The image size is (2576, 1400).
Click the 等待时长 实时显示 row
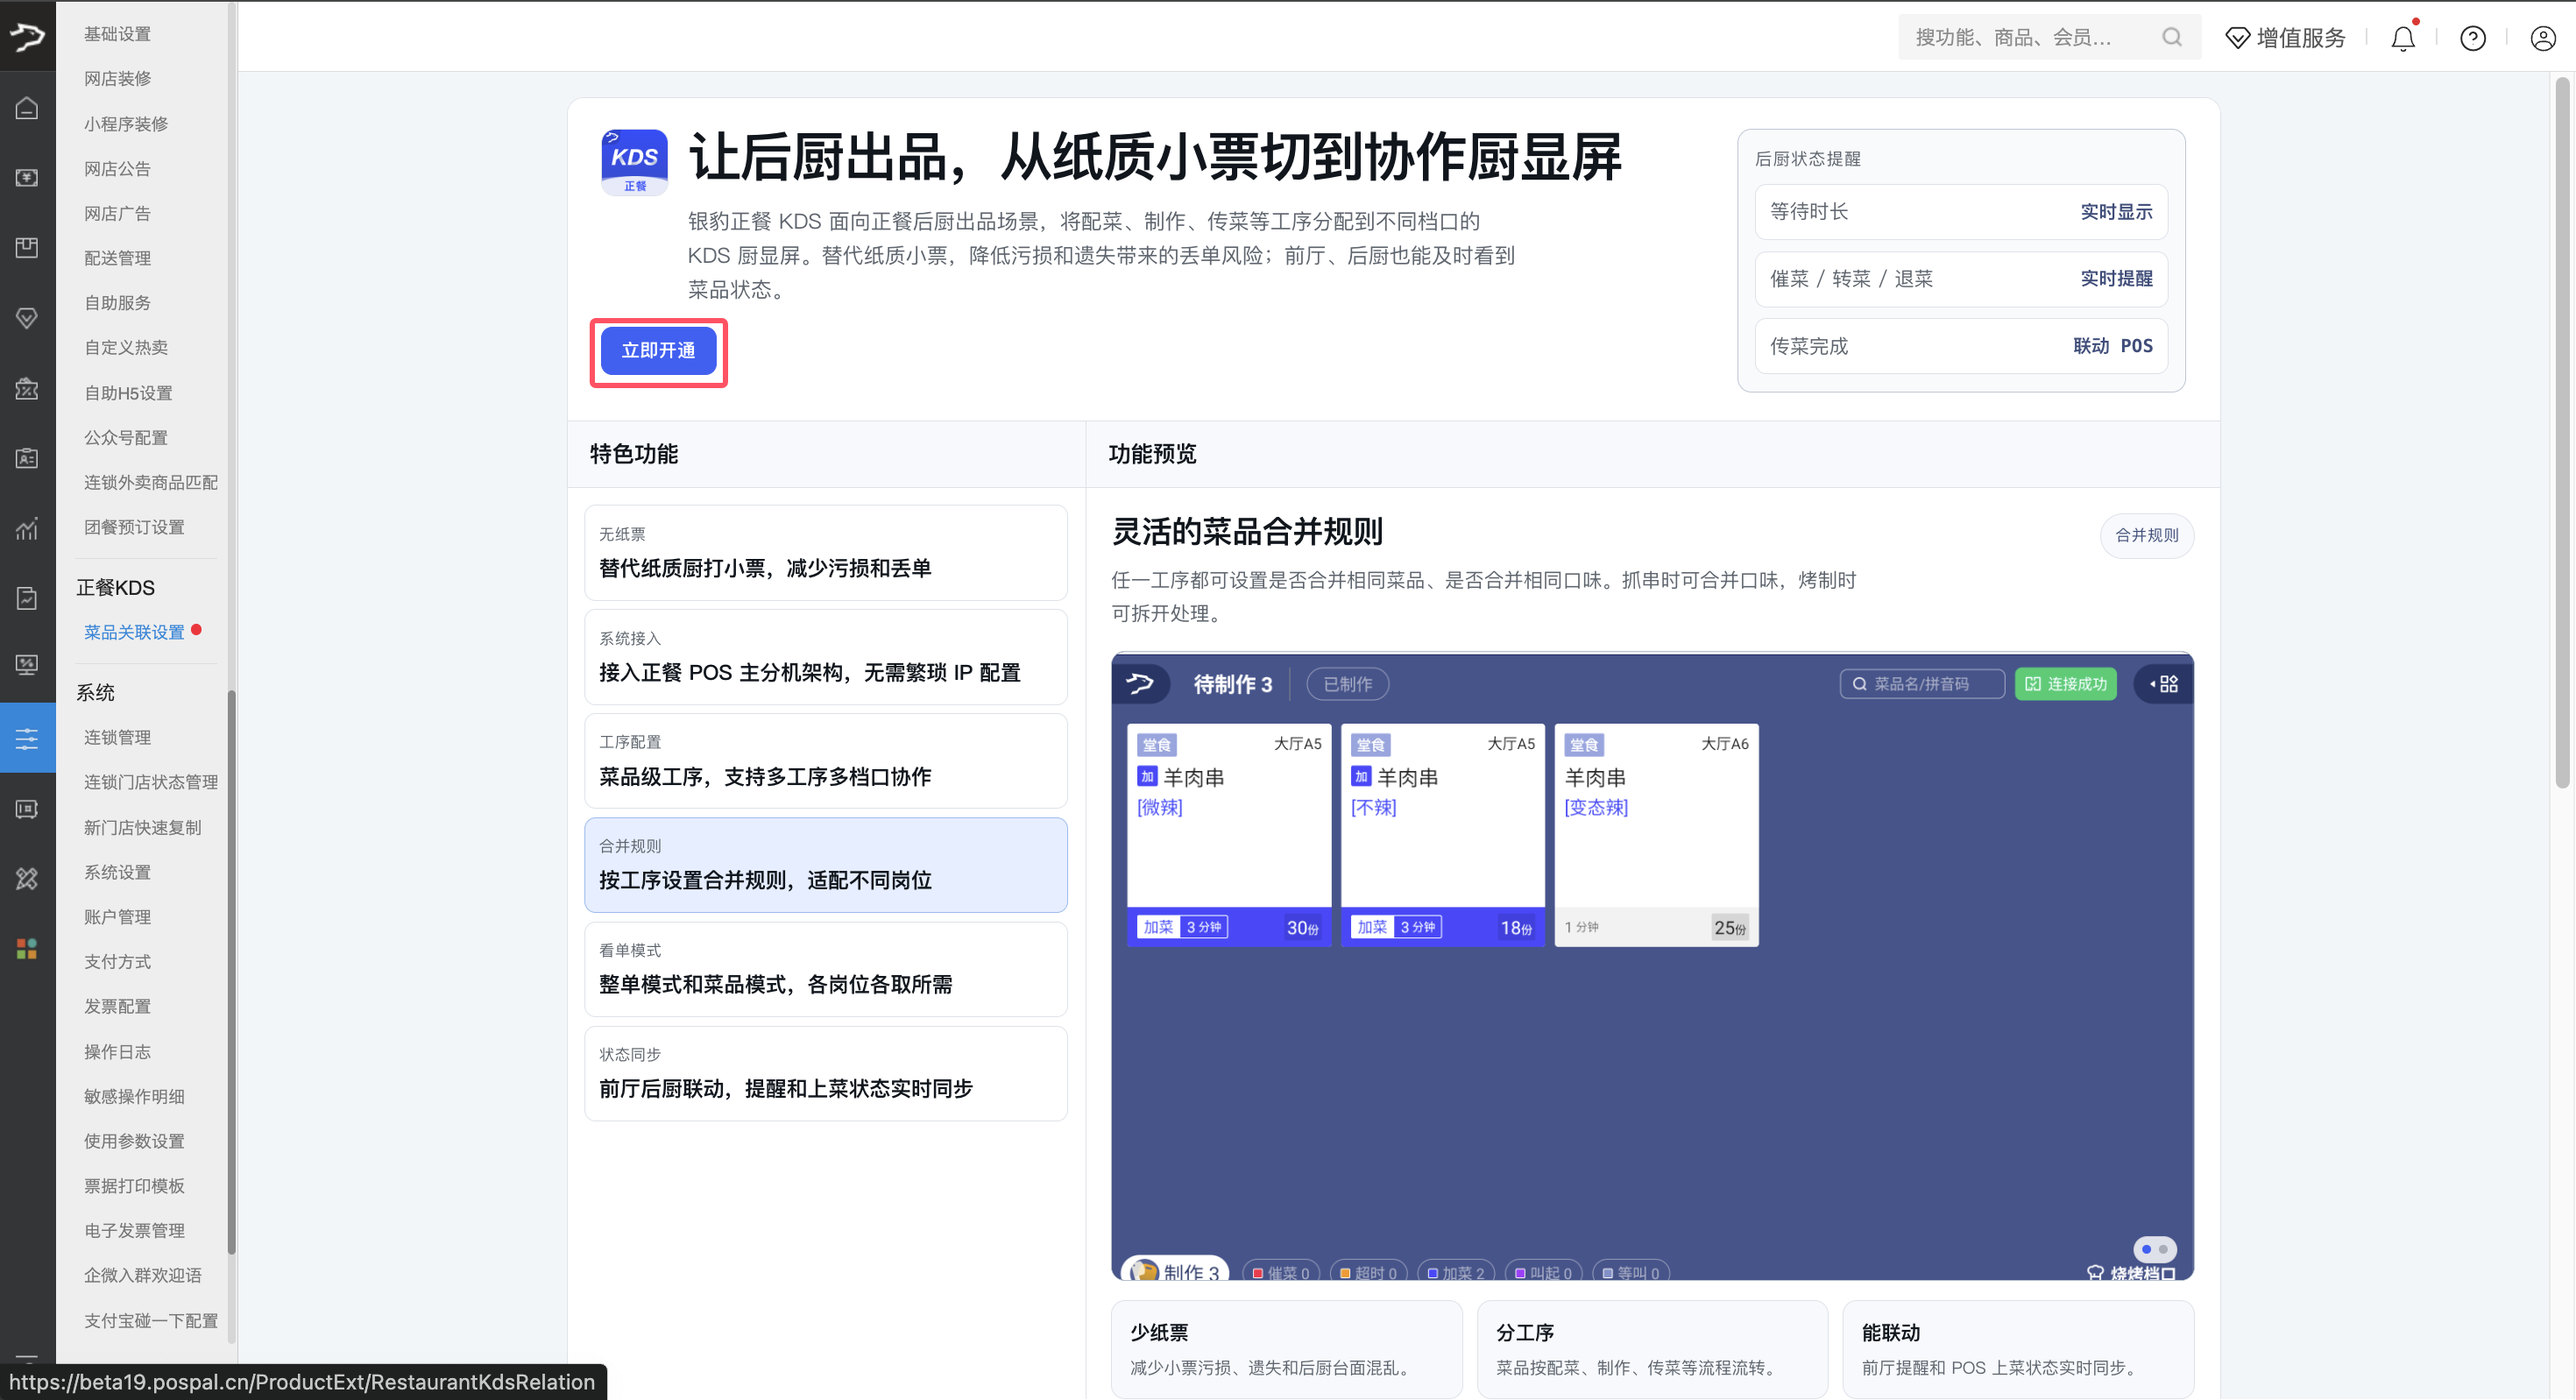1960,212
